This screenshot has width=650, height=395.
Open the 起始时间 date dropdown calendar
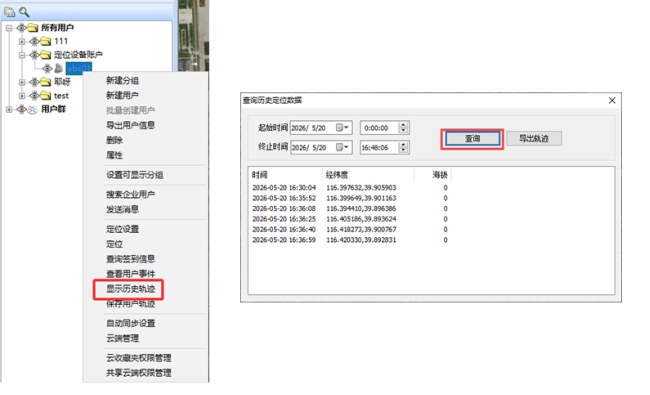pos(342,128)
